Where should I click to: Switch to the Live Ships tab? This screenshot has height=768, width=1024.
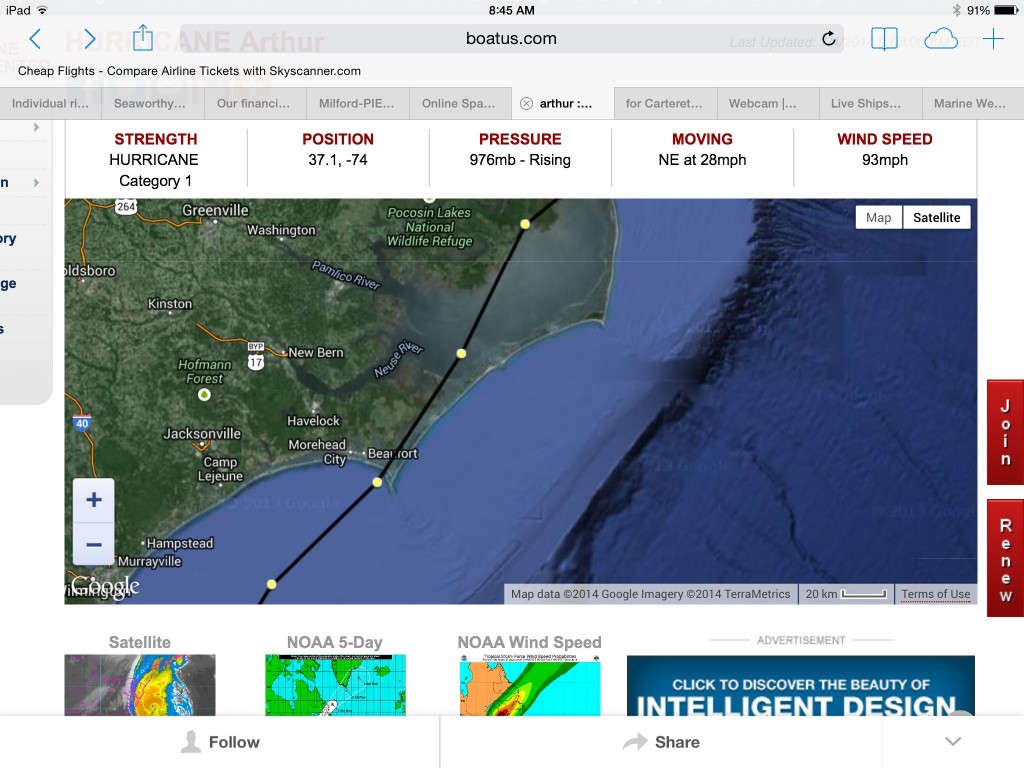pyautogui.click(x=865, y=103)
